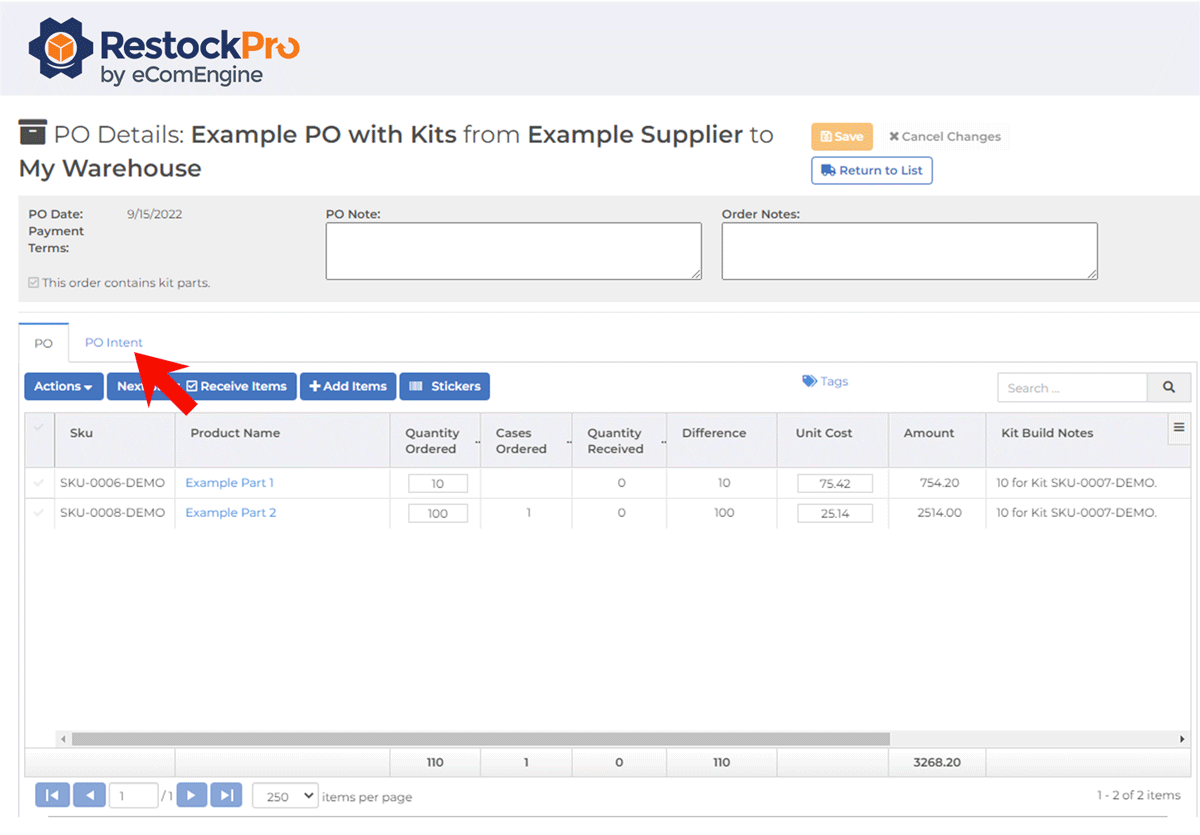The height and width of the screenshot is (835, 1200).
Task: Open the Actions dropdown menu
Action: pos(63,386)
